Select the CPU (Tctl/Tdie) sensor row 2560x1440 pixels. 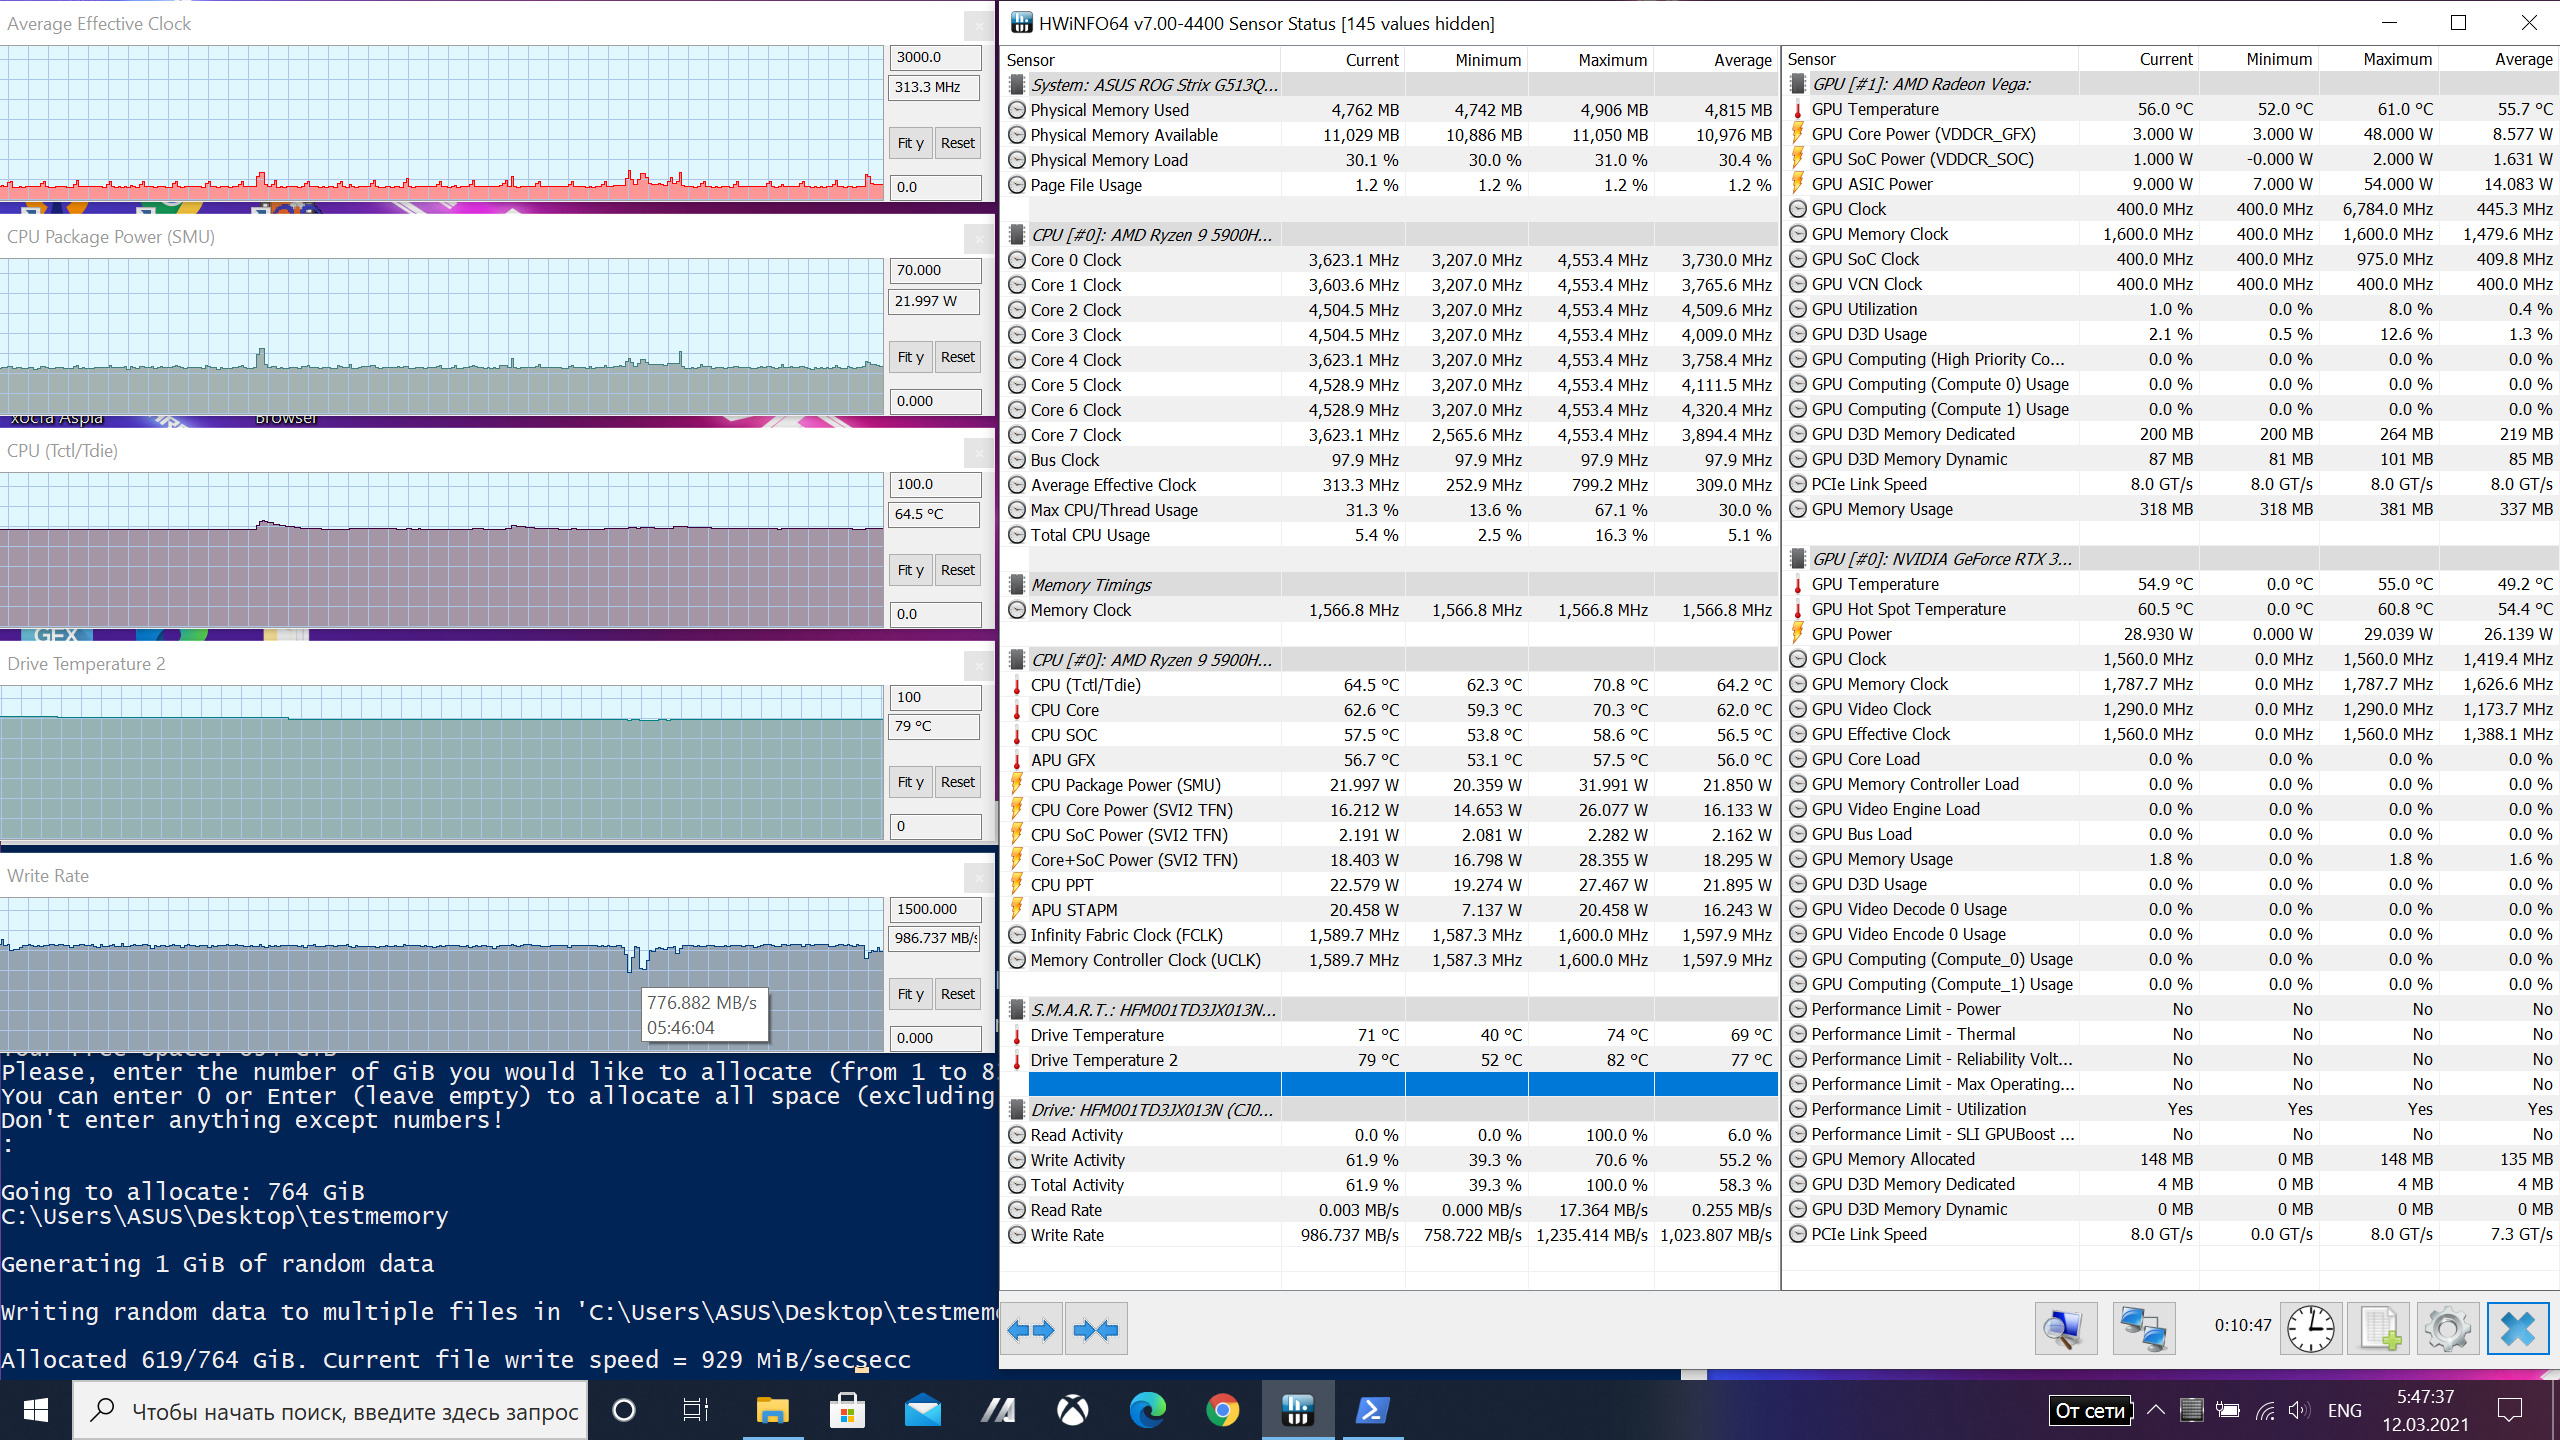pyautogui.click(x=1390, y=685)
